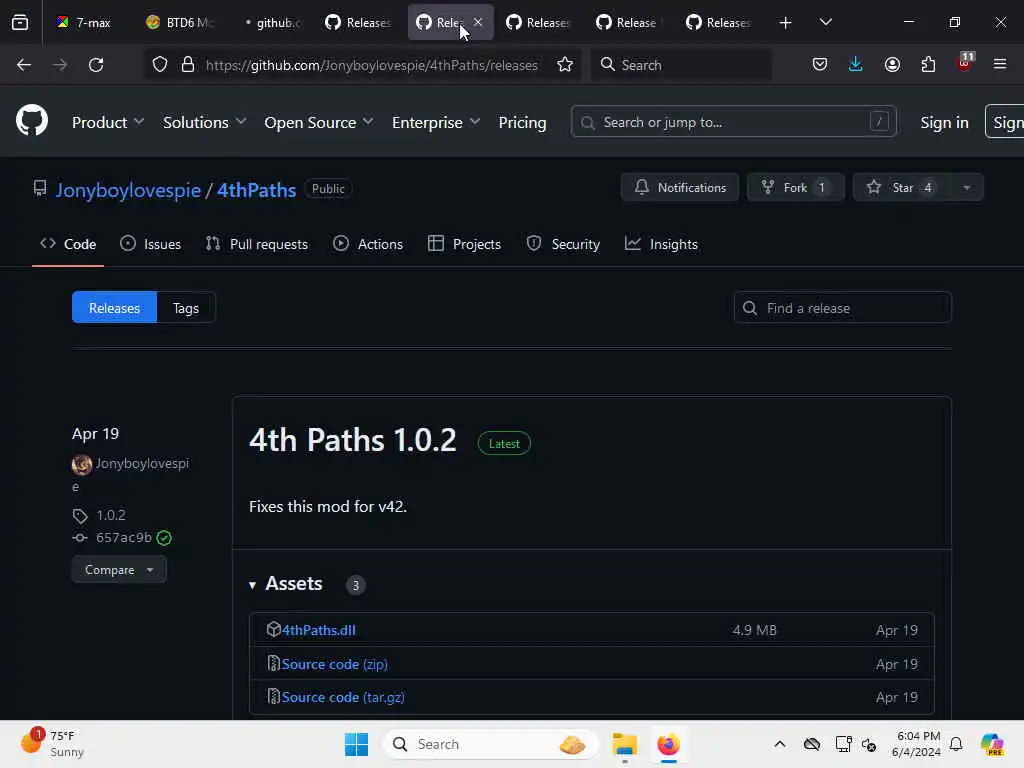The width and height of the screenshot is (1024, 768).
Task: Open the Firefox hamburger menu
Action: 1000,64
